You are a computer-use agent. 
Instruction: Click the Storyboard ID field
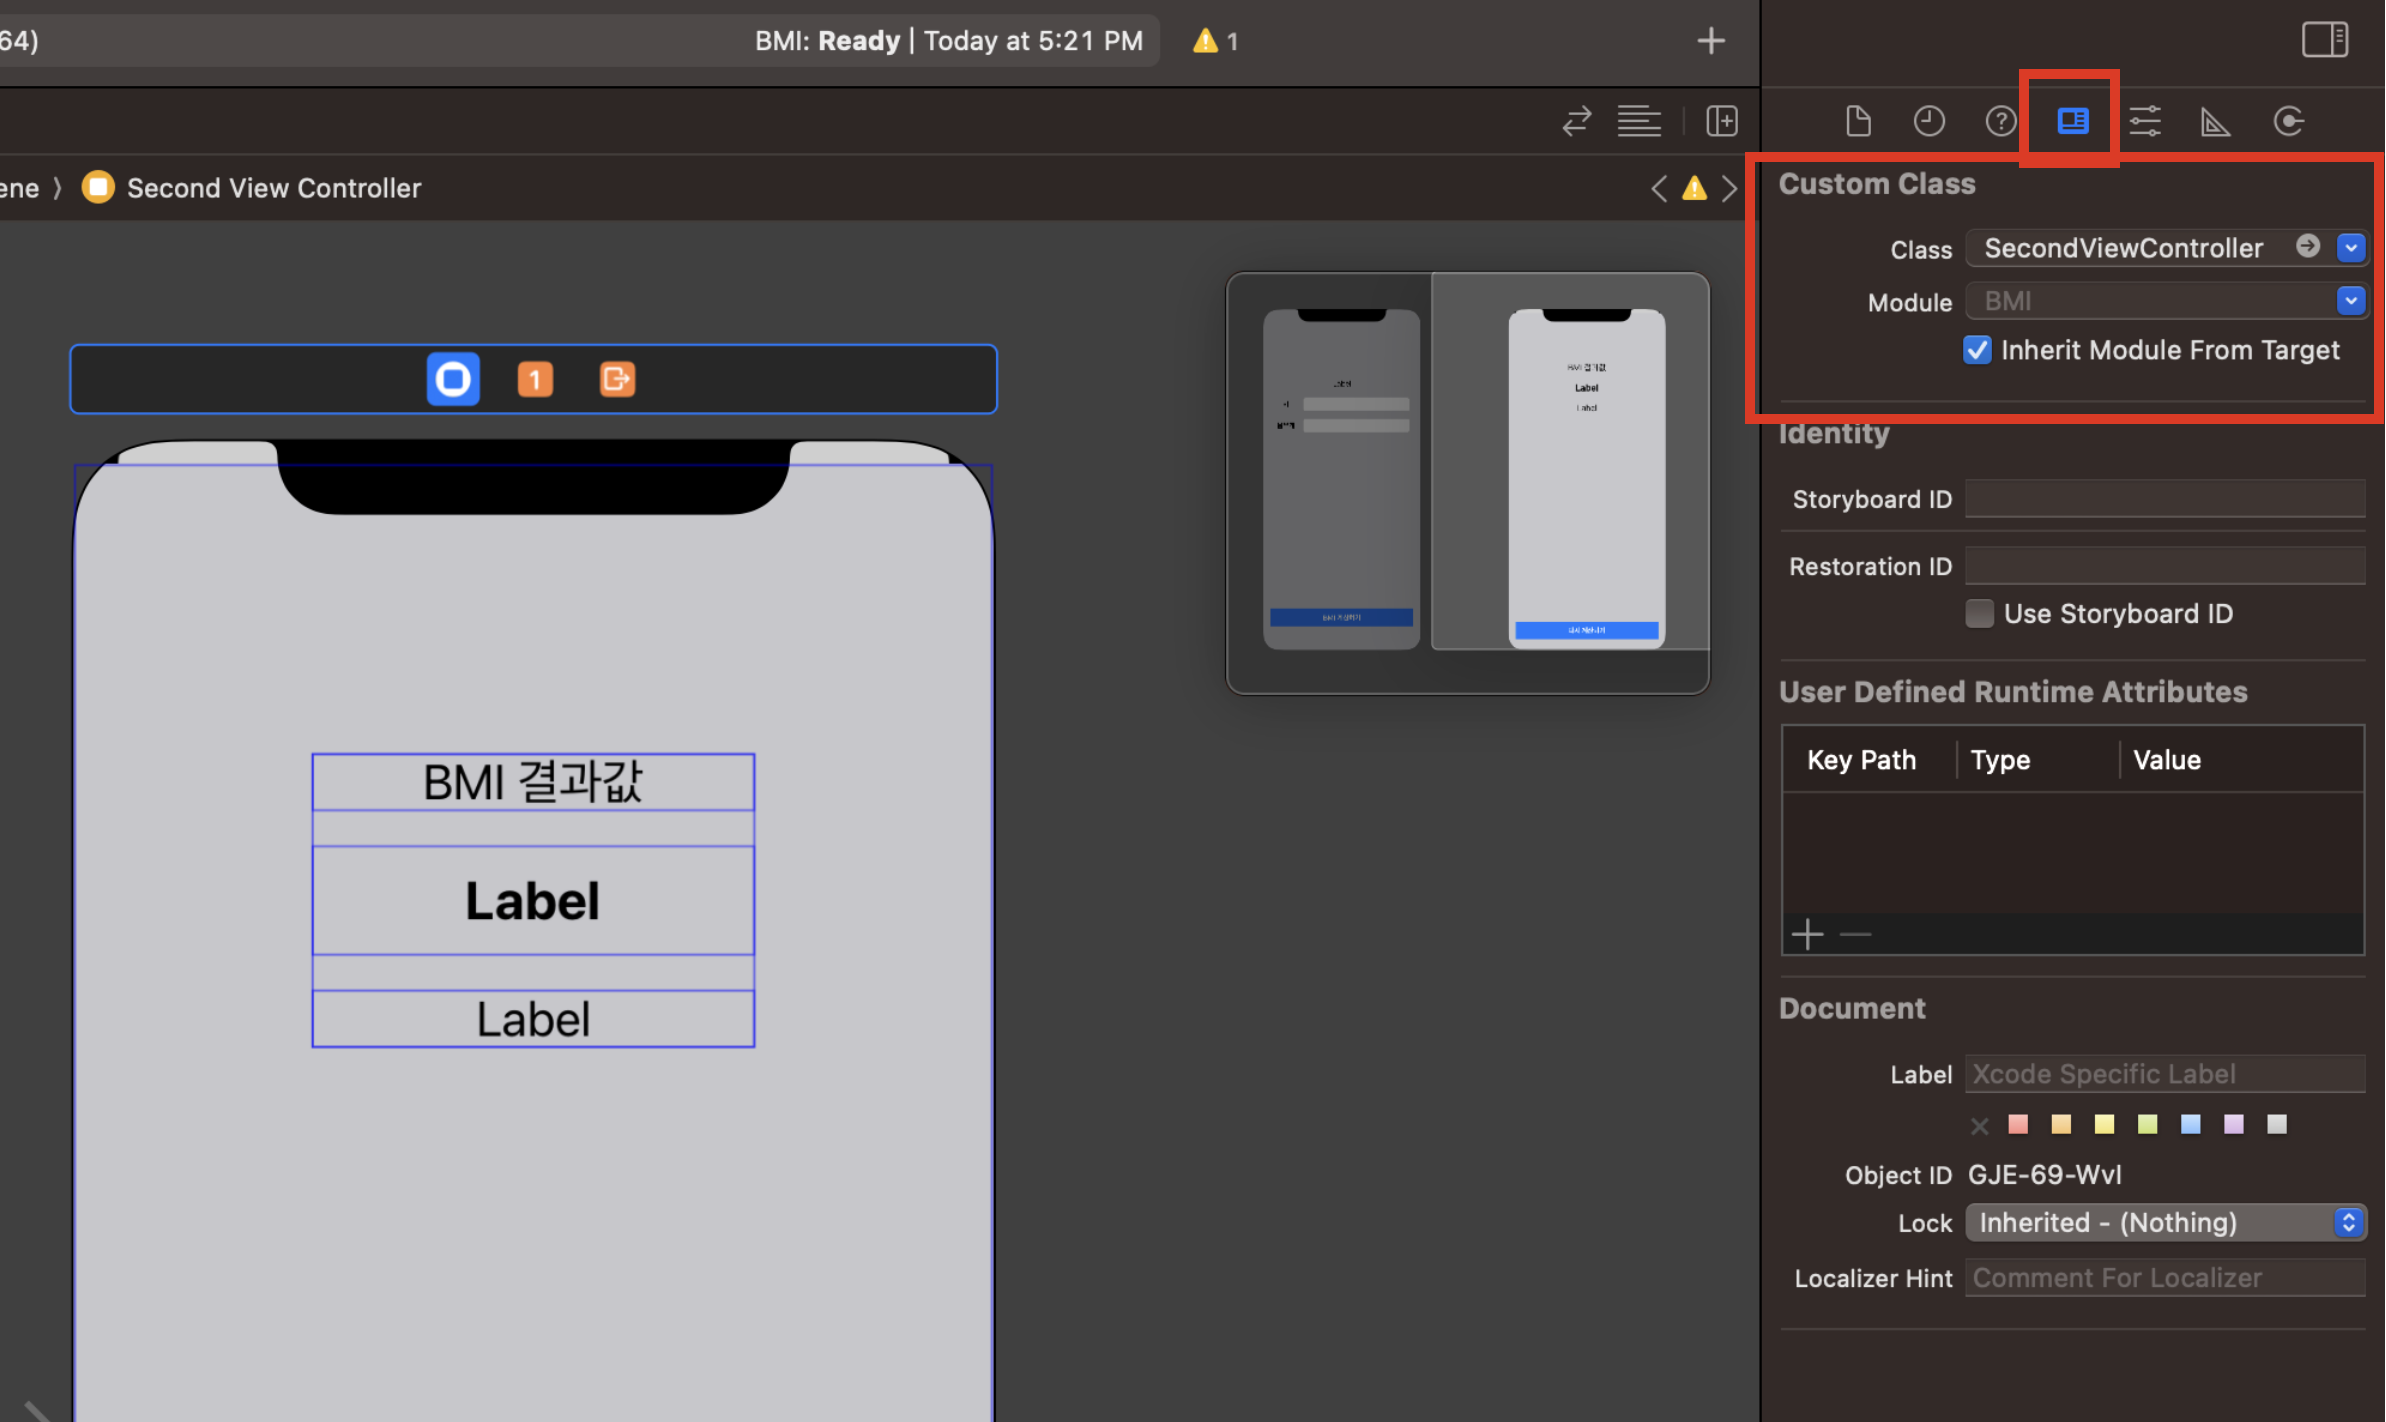[x=2165, y=499]
